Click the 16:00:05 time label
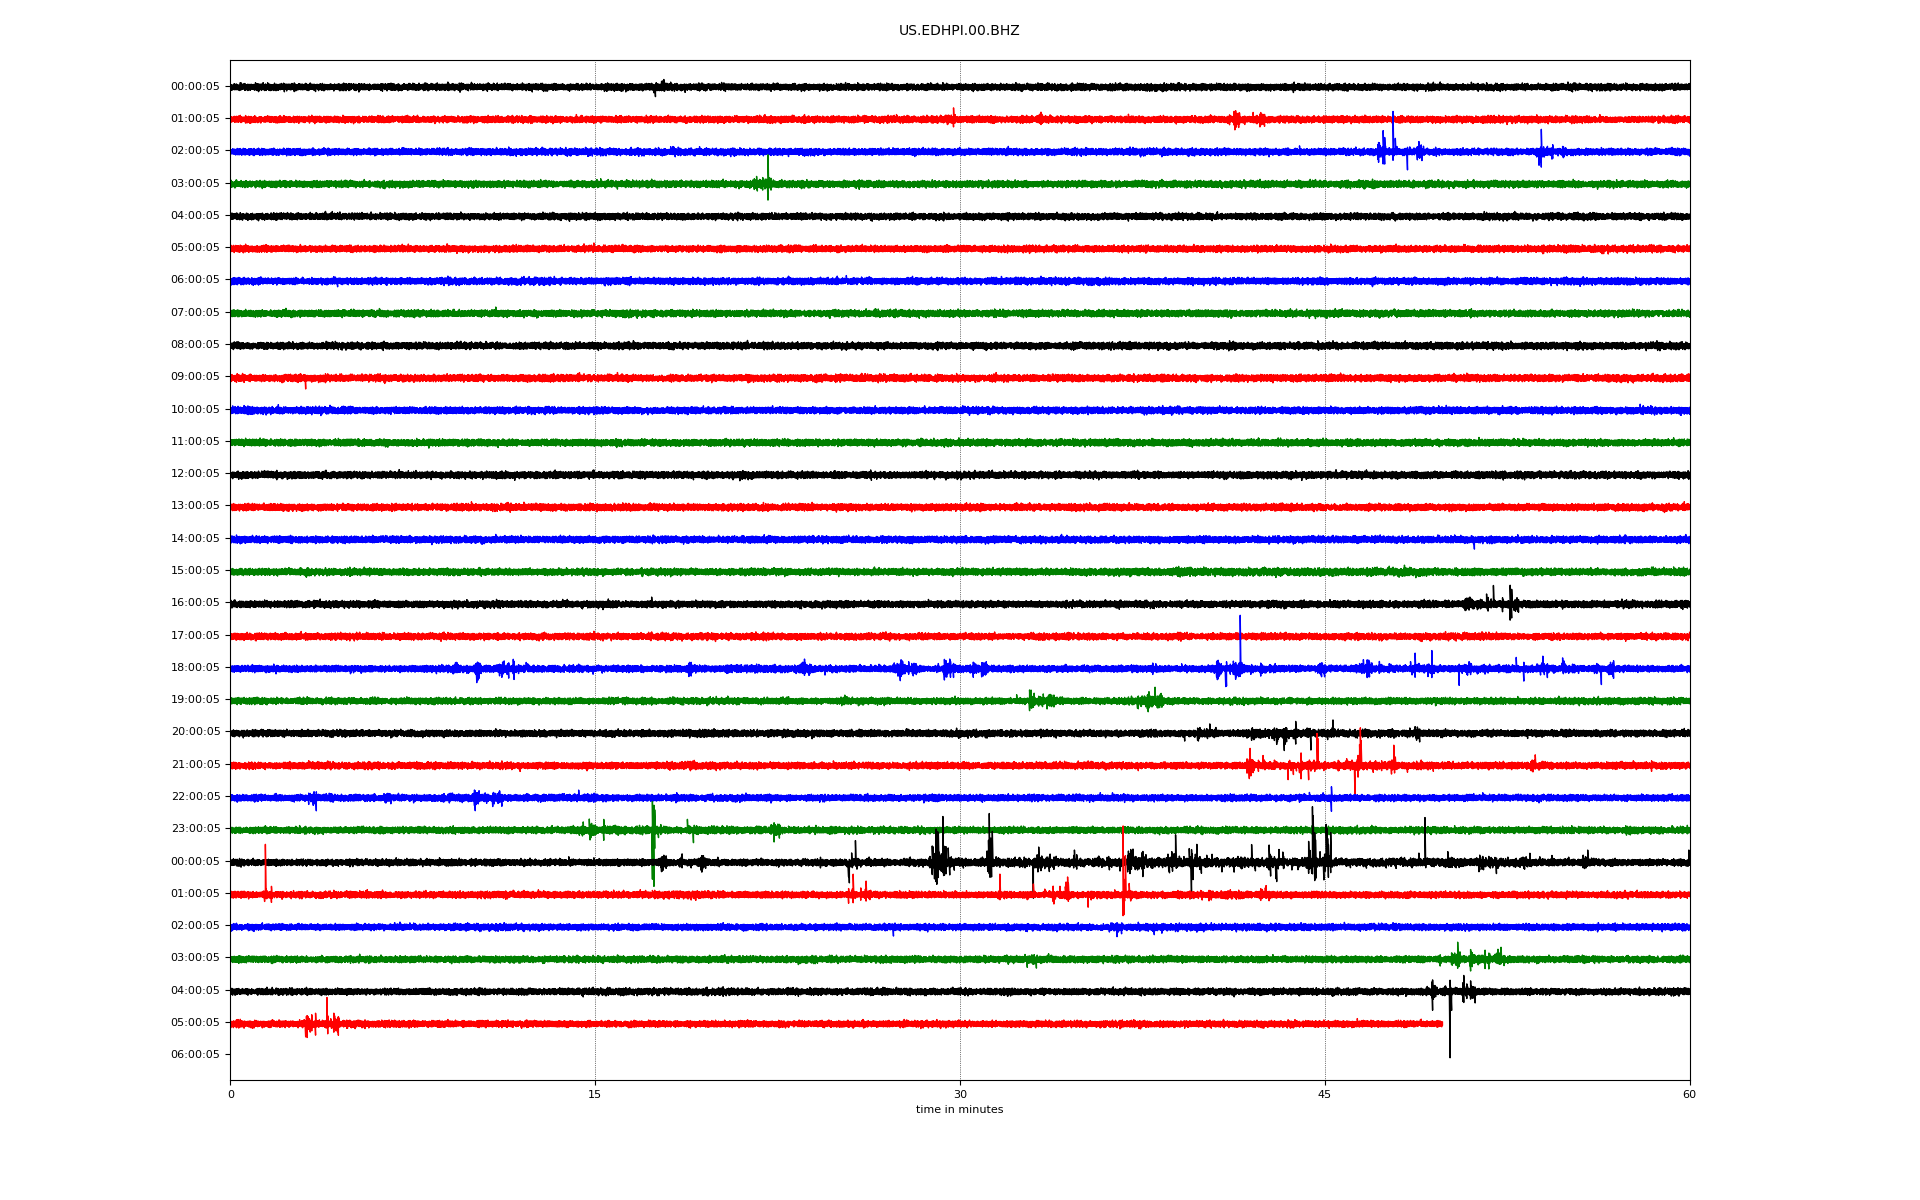Viewport: 1920px width, 1200px height. pos(195,603)
